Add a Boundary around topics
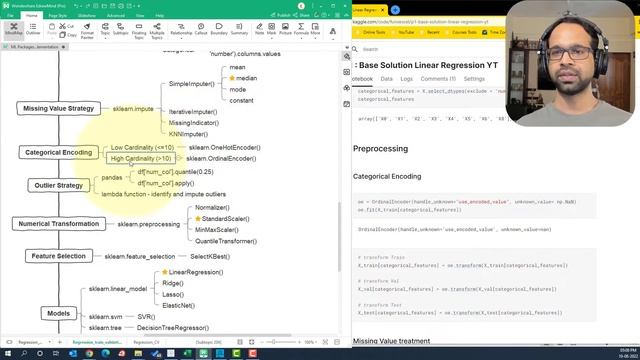640x360 pixels. tap(219, 29)
